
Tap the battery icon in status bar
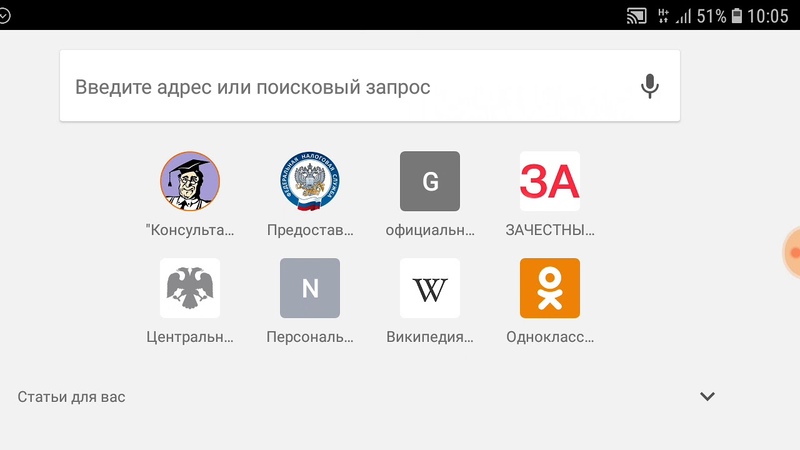pos(737,16)
